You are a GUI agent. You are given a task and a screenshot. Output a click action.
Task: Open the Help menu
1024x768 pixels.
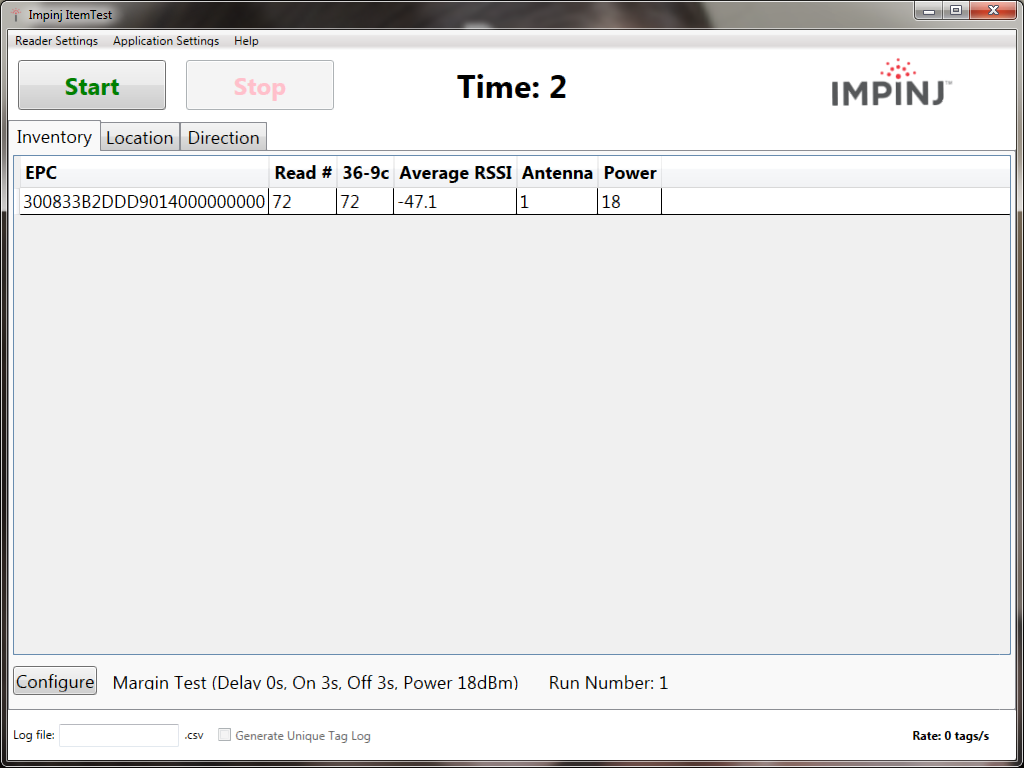coord(246,40)
